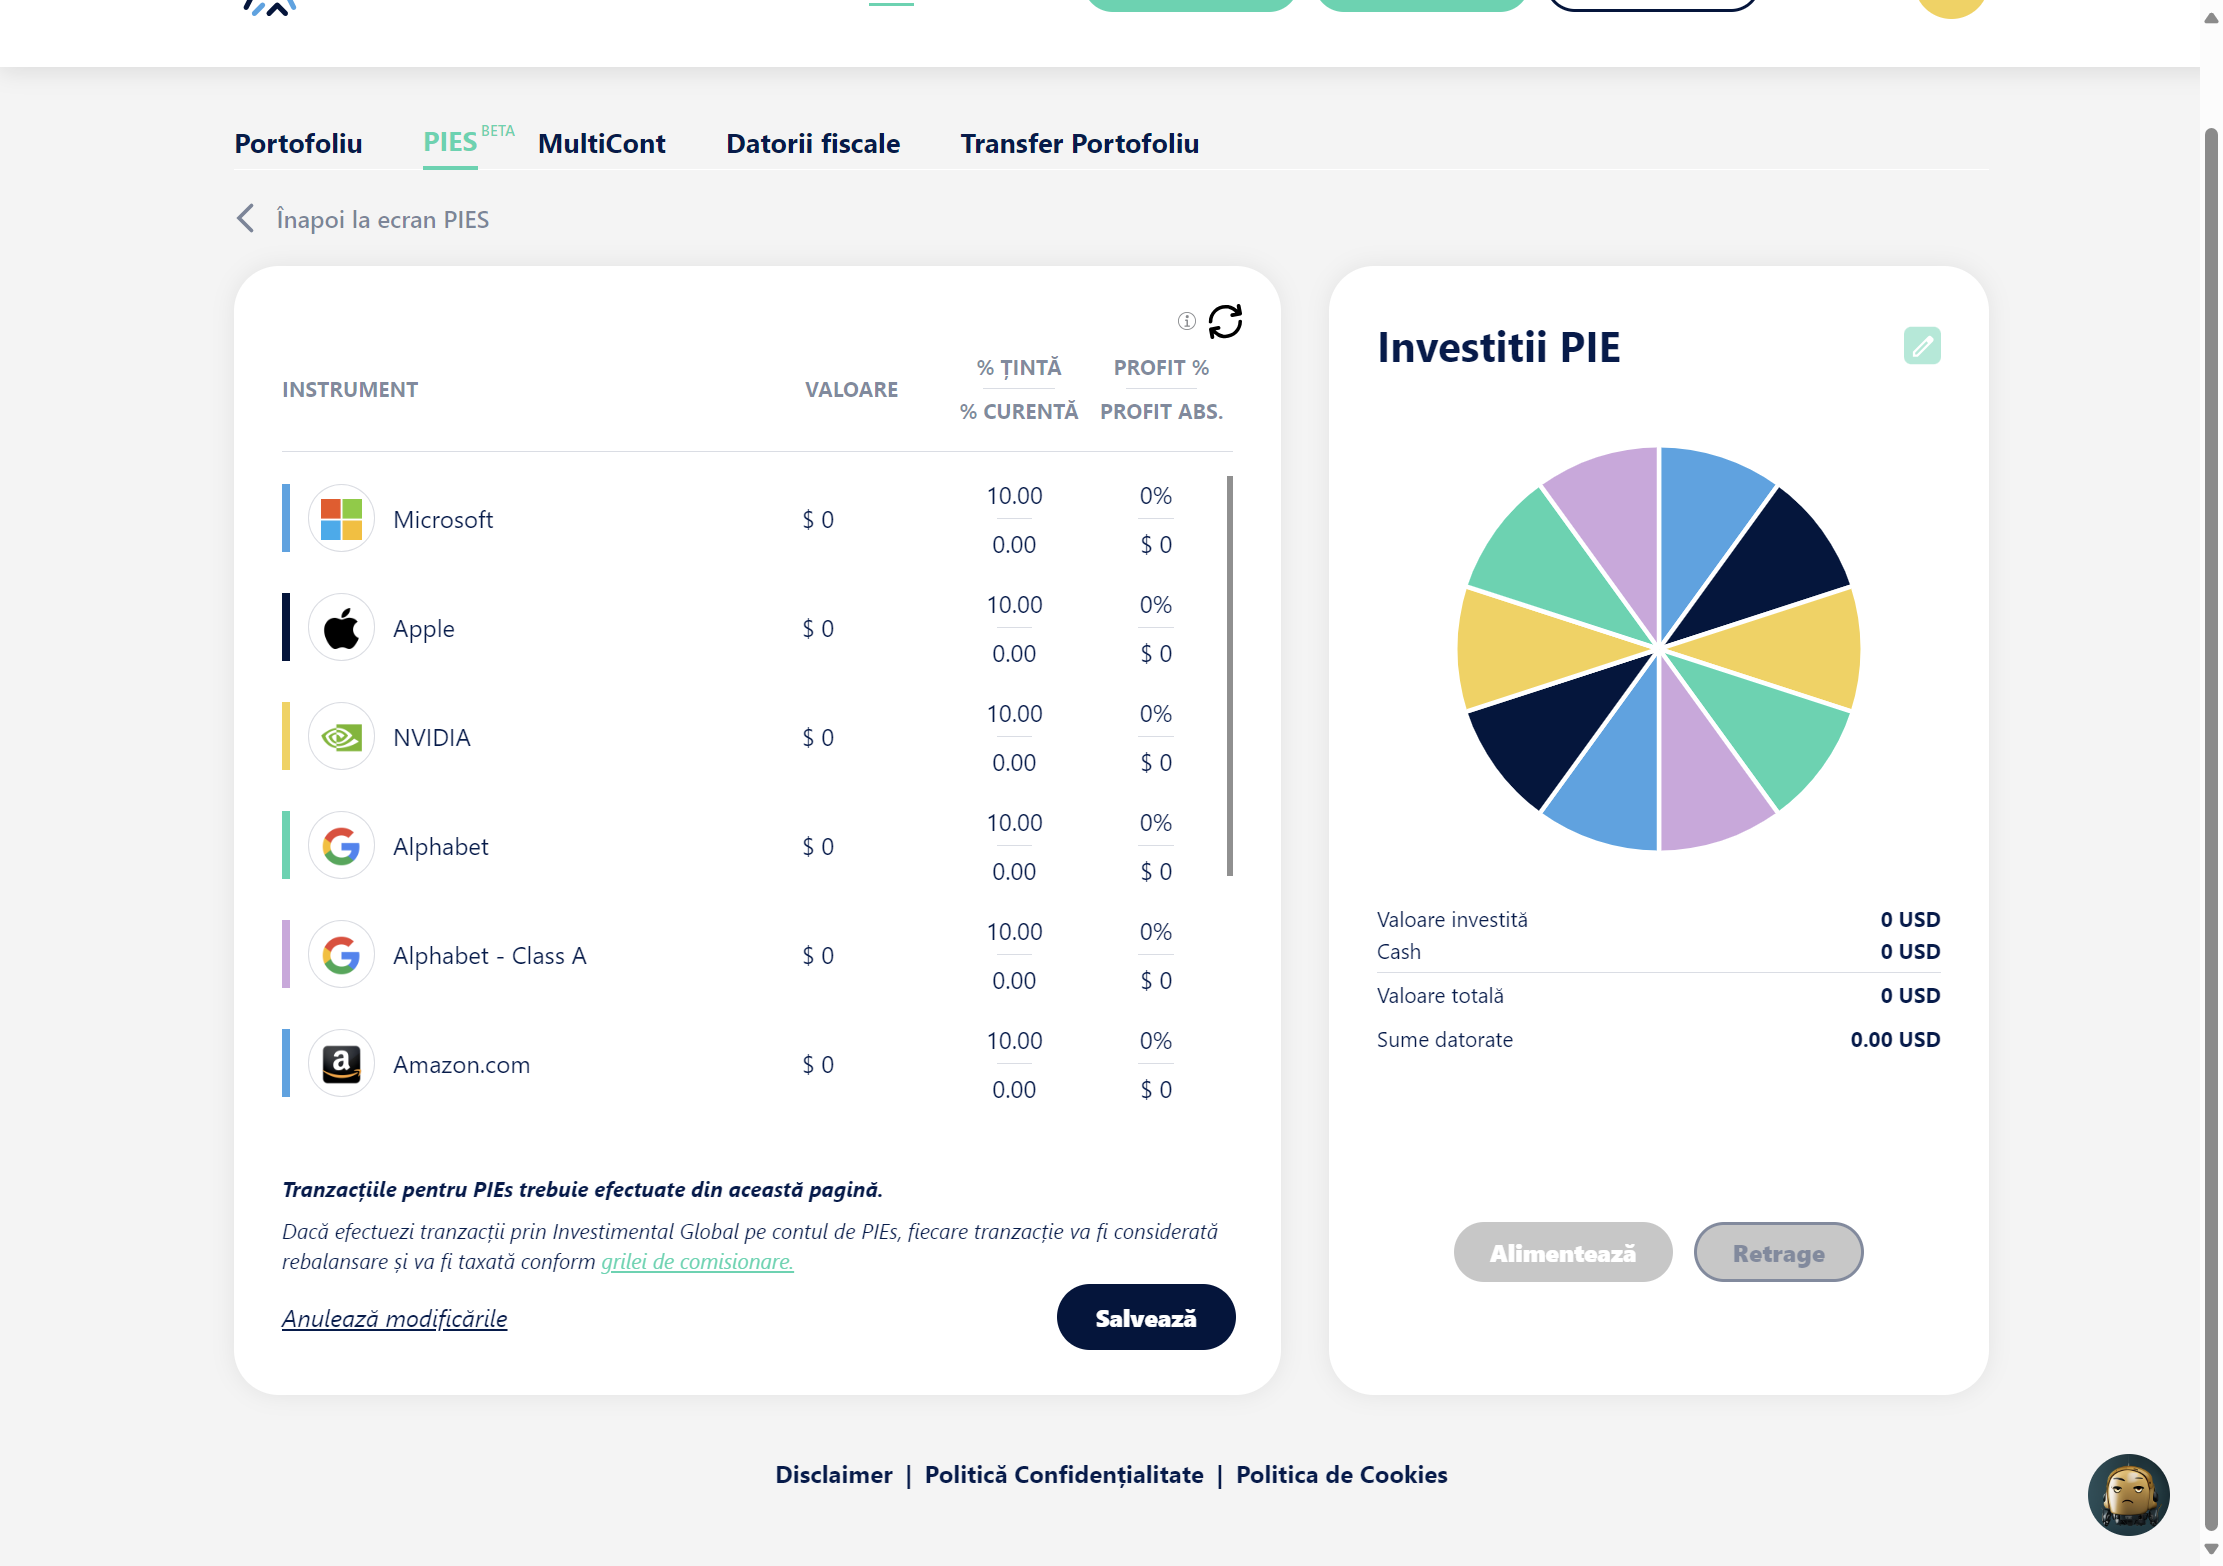2223x1566 pixels.
Task: Open Politică Confidențialitate footer link
Action: 1064,1474
